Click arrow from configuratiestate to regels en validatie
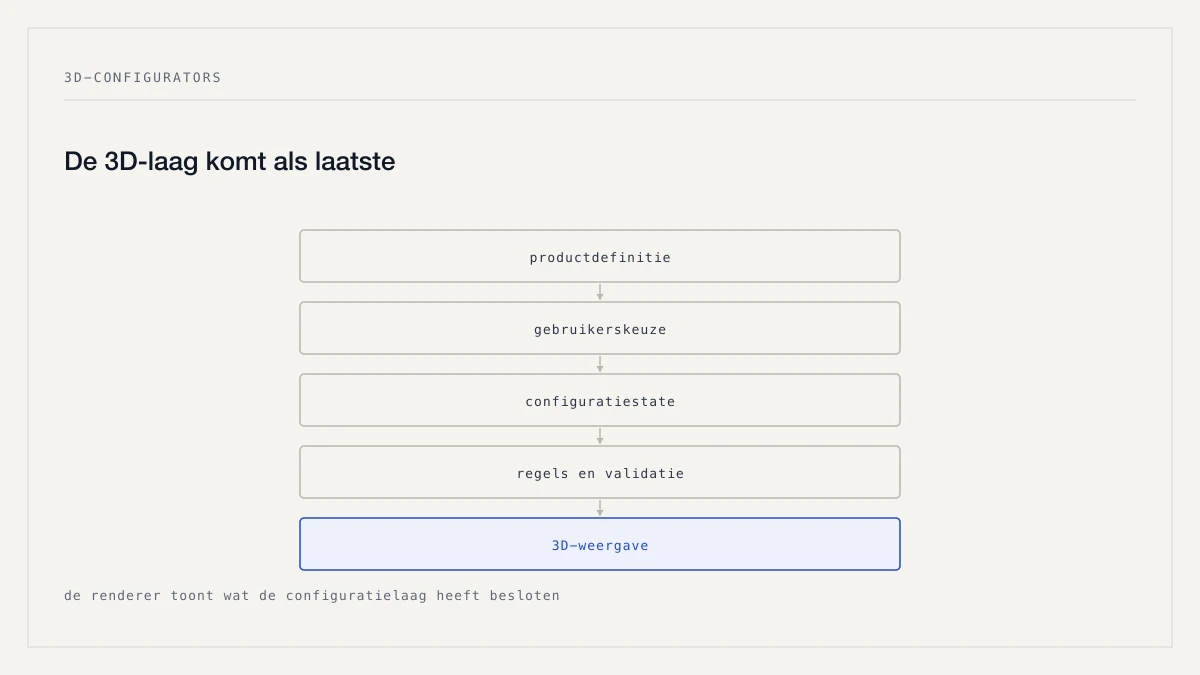The width and height of the screenshot is (1200, 675). [x=600, y=436]
